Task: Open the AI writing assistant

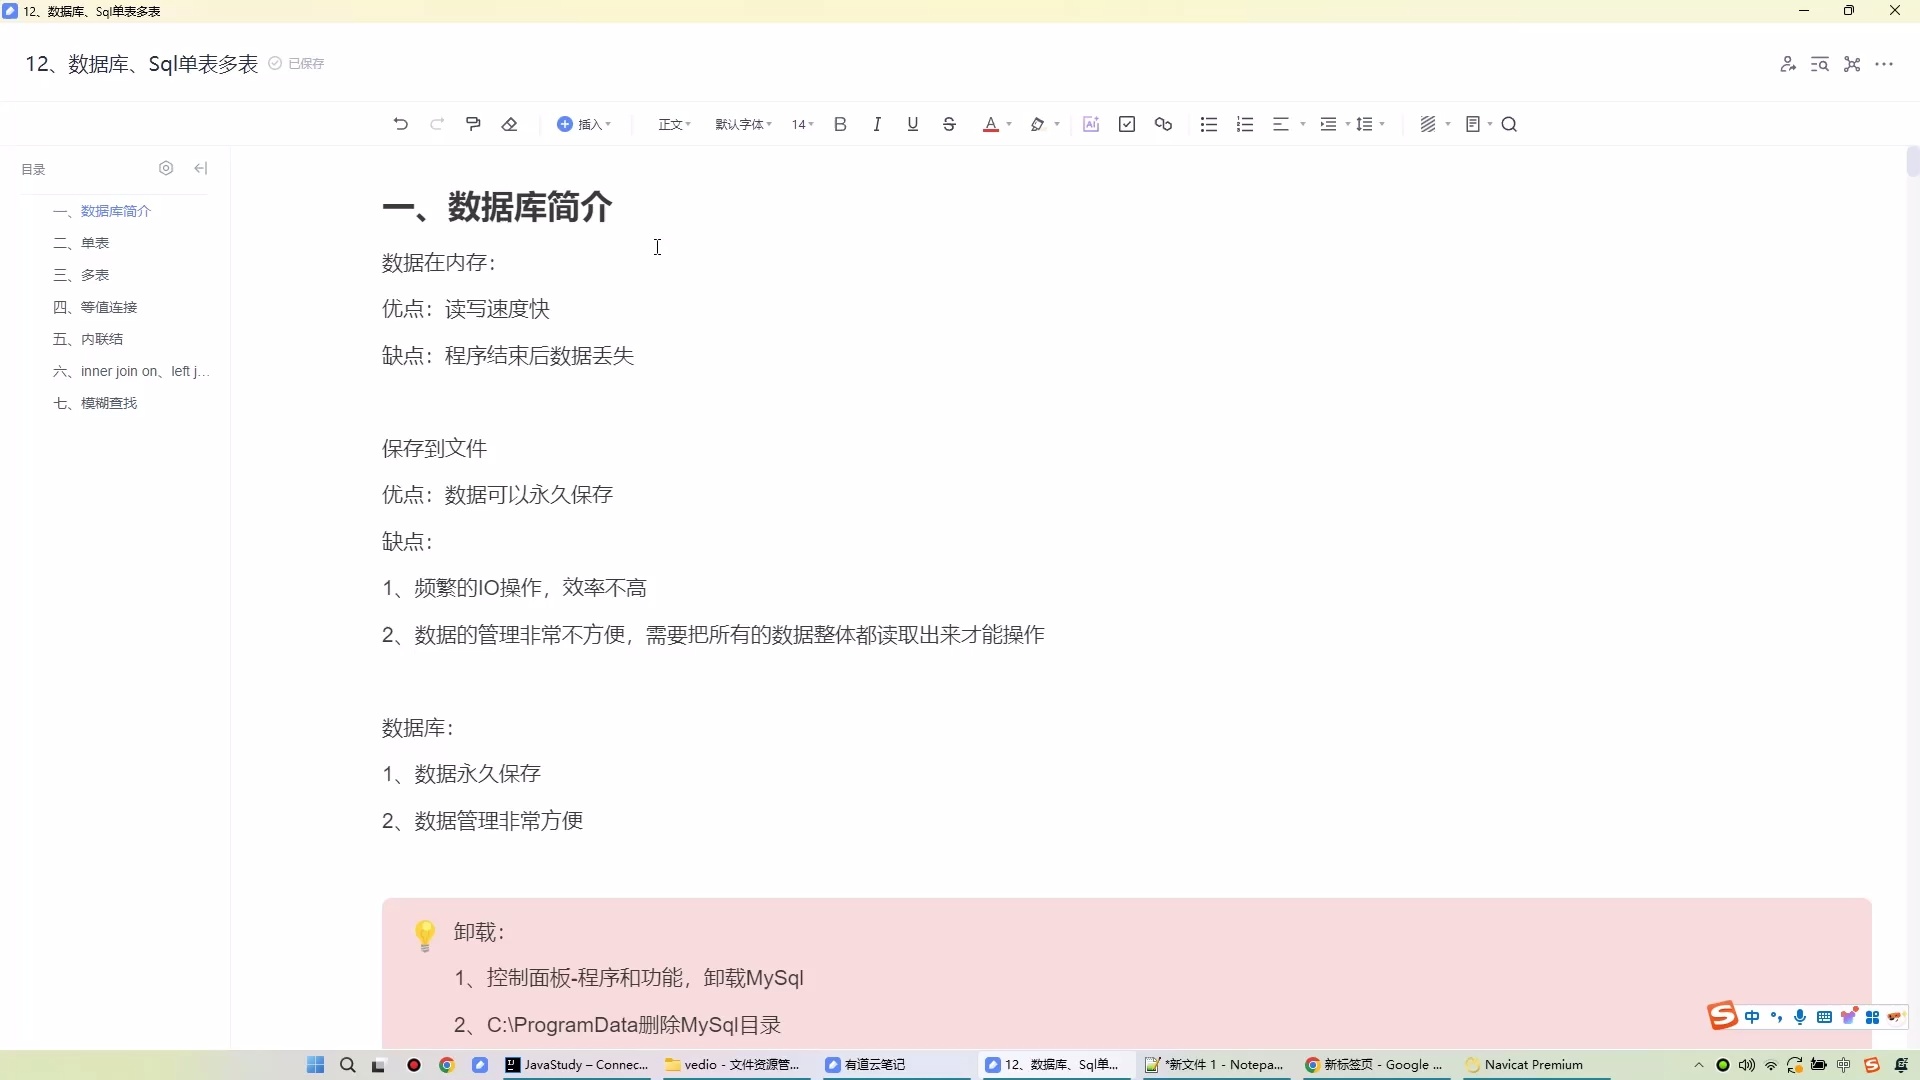Action: click(x=1090, y=123)
